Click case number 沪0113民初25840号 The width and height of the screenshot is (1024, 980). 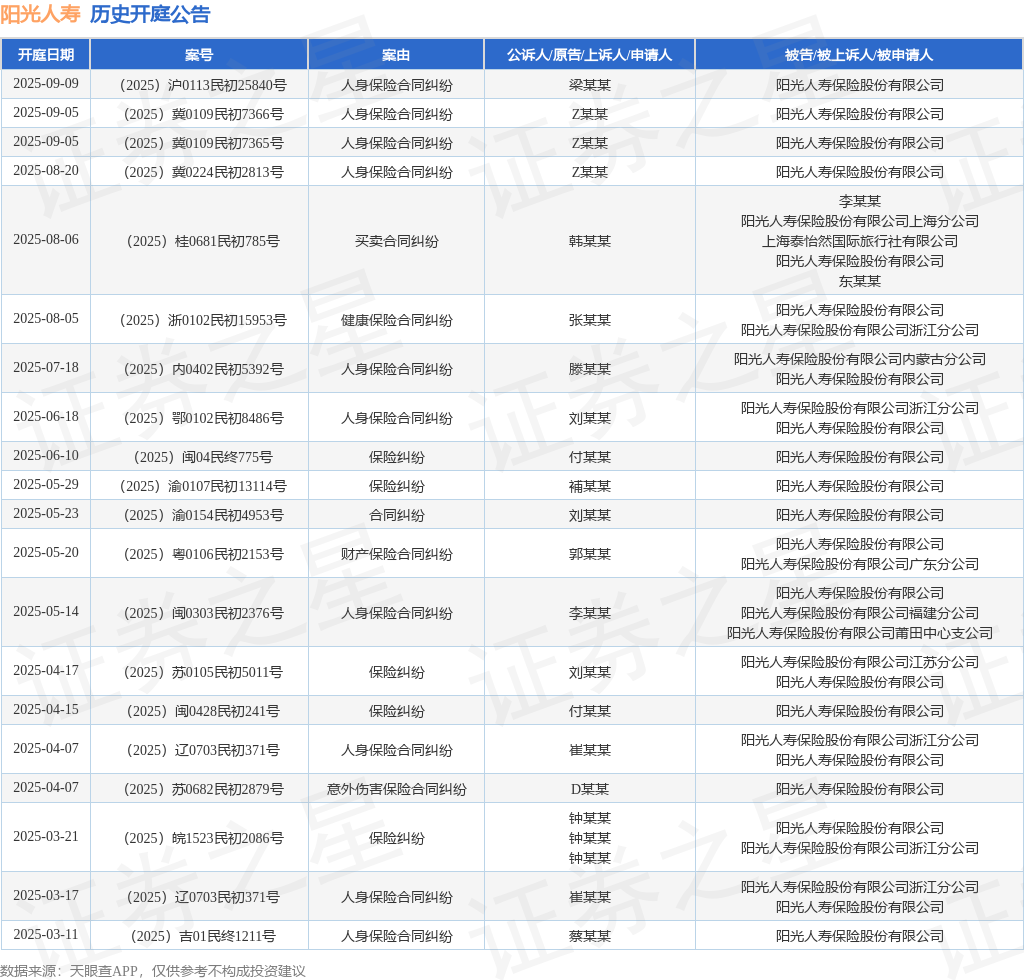pos(203,85)
